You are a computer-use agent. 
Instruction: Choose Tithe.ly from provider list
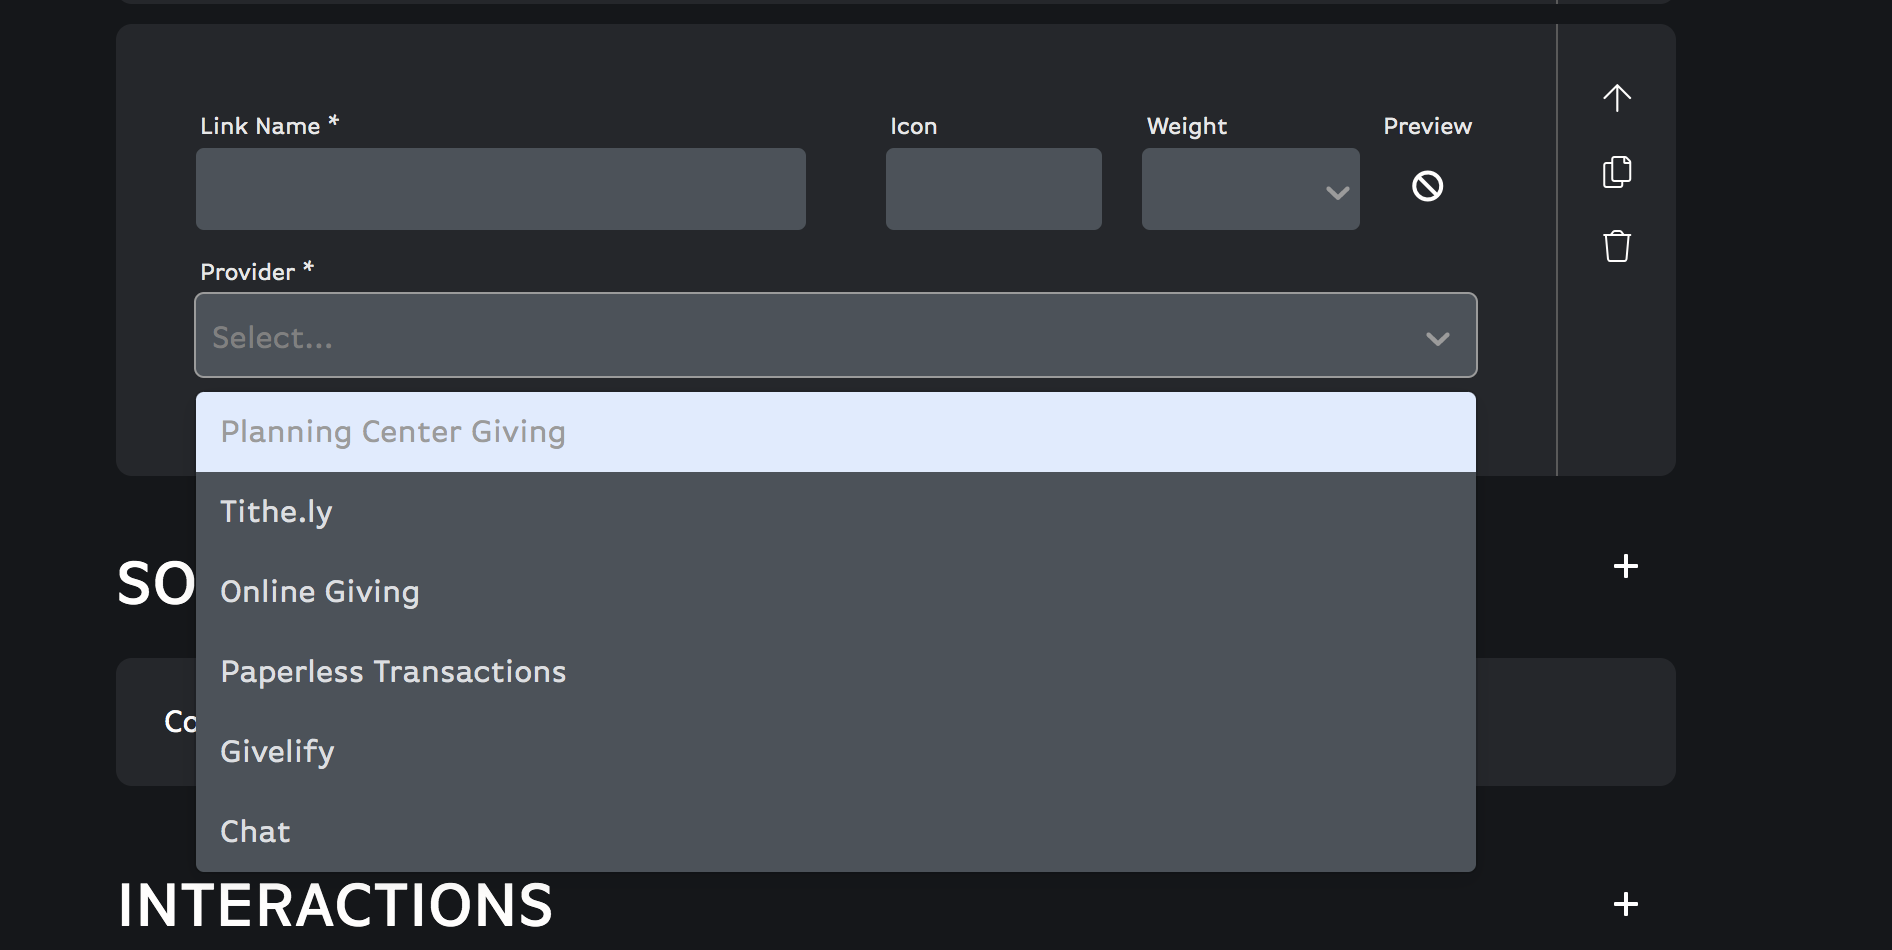click(836, 512)
